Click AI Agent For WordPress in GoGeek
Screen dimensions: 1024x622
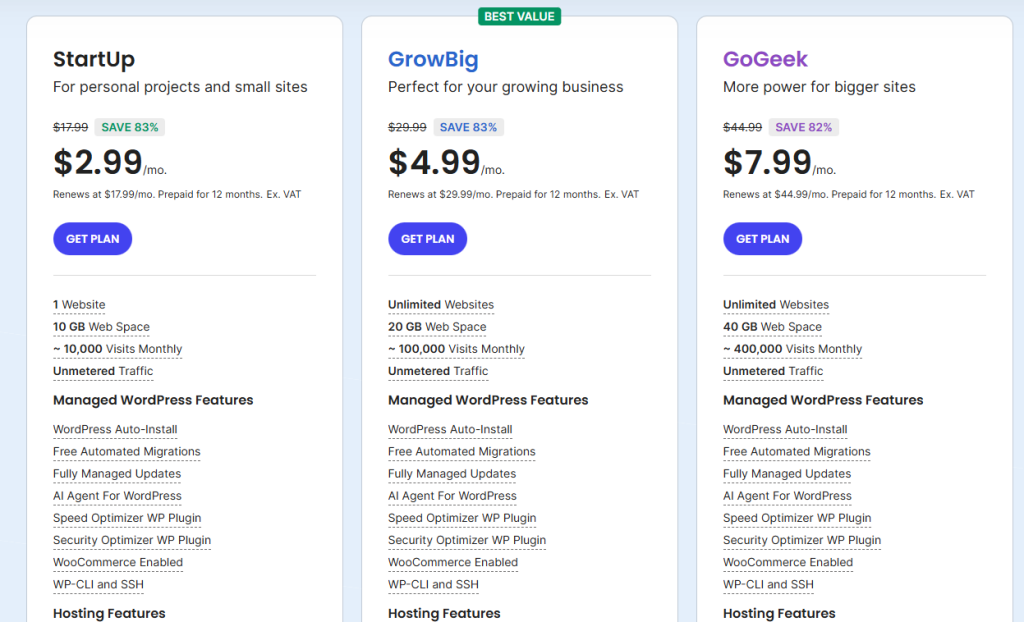(787, 496)
